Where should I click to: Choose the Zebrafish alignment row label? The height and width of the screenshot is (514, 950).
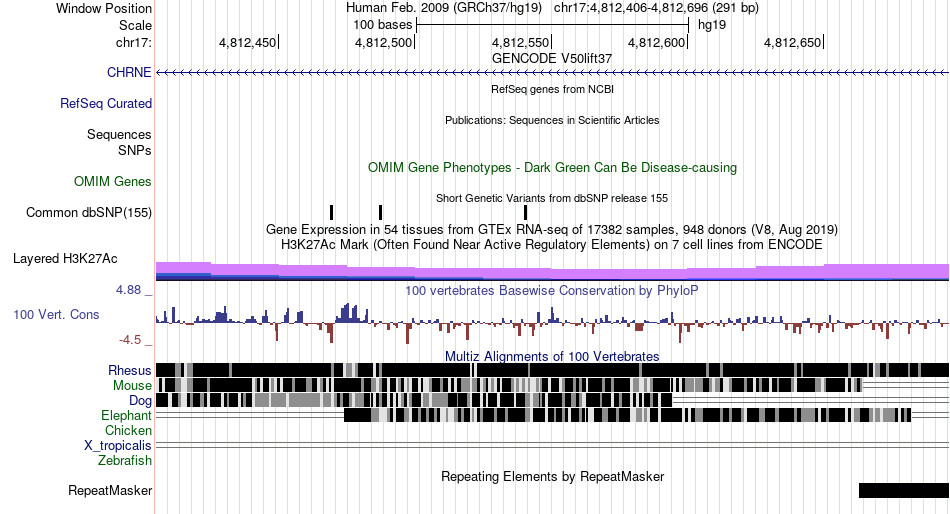[124, 461]
